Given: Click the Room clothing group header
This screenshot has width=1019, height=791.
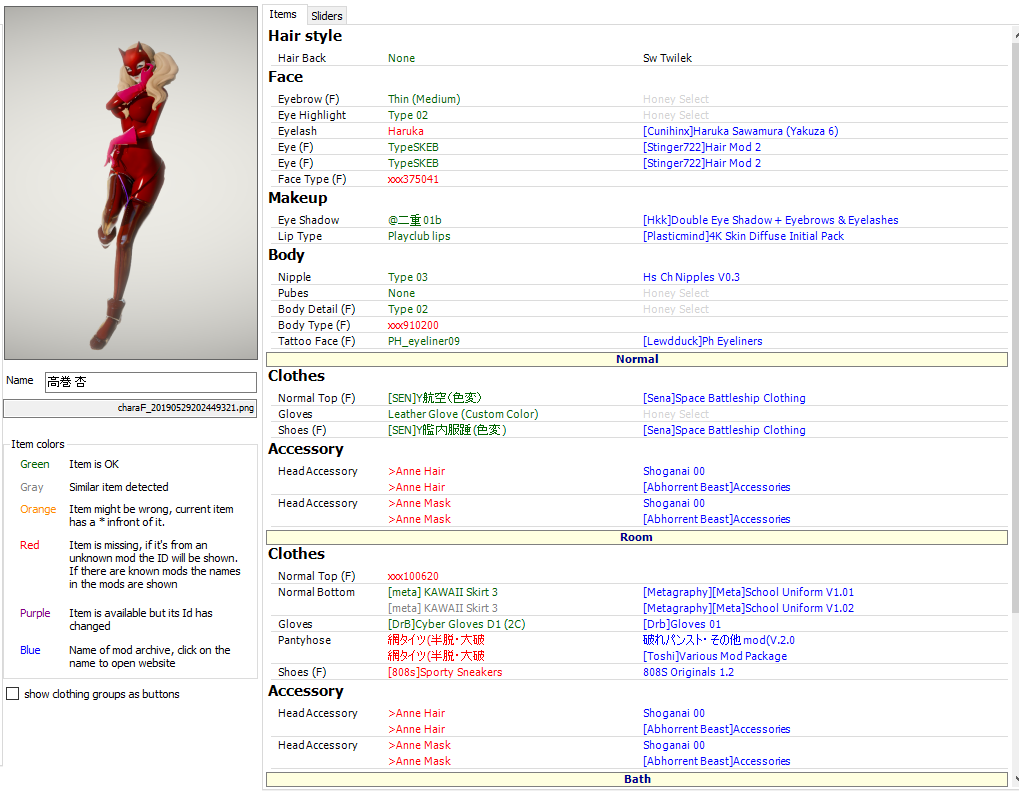Looking at the screenshot, I should click(637, 537).
